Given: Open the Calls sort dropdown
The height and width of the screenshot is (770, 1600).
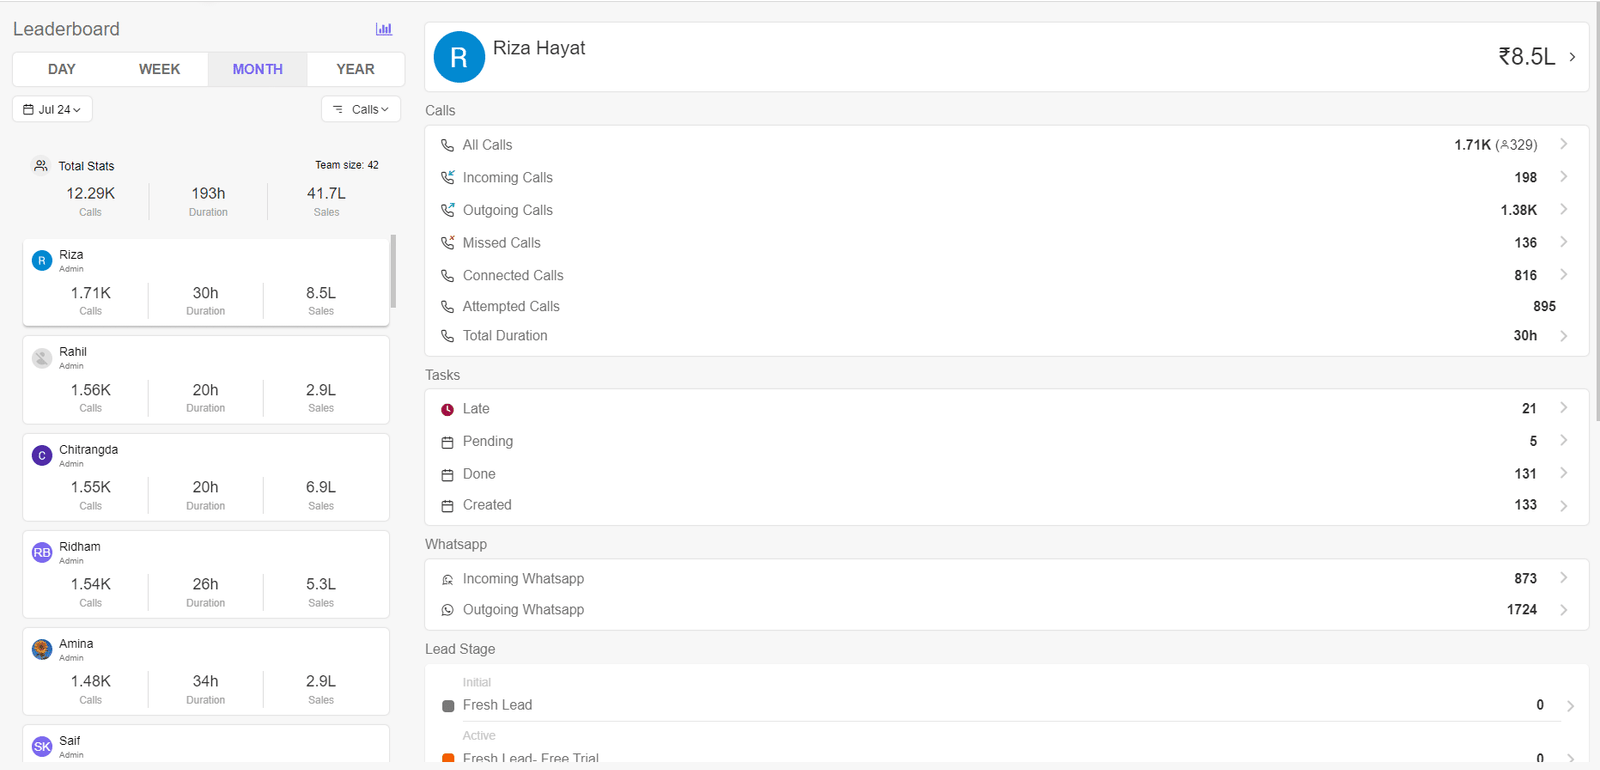Looking at the screenshot, I should [361, 109].
